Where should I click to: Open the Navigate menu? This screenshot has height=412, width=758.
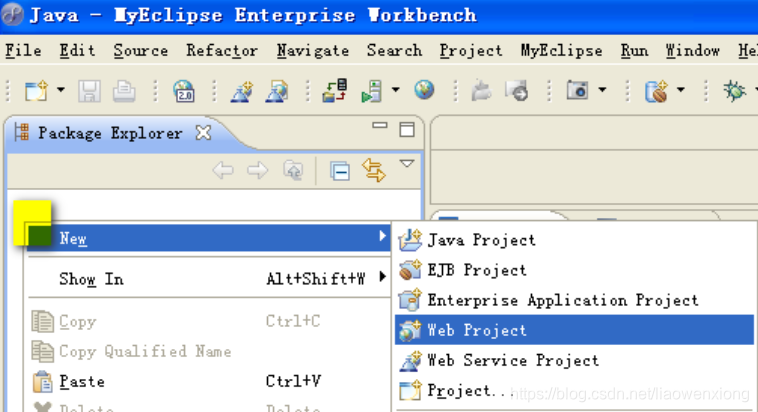(313, 51)
